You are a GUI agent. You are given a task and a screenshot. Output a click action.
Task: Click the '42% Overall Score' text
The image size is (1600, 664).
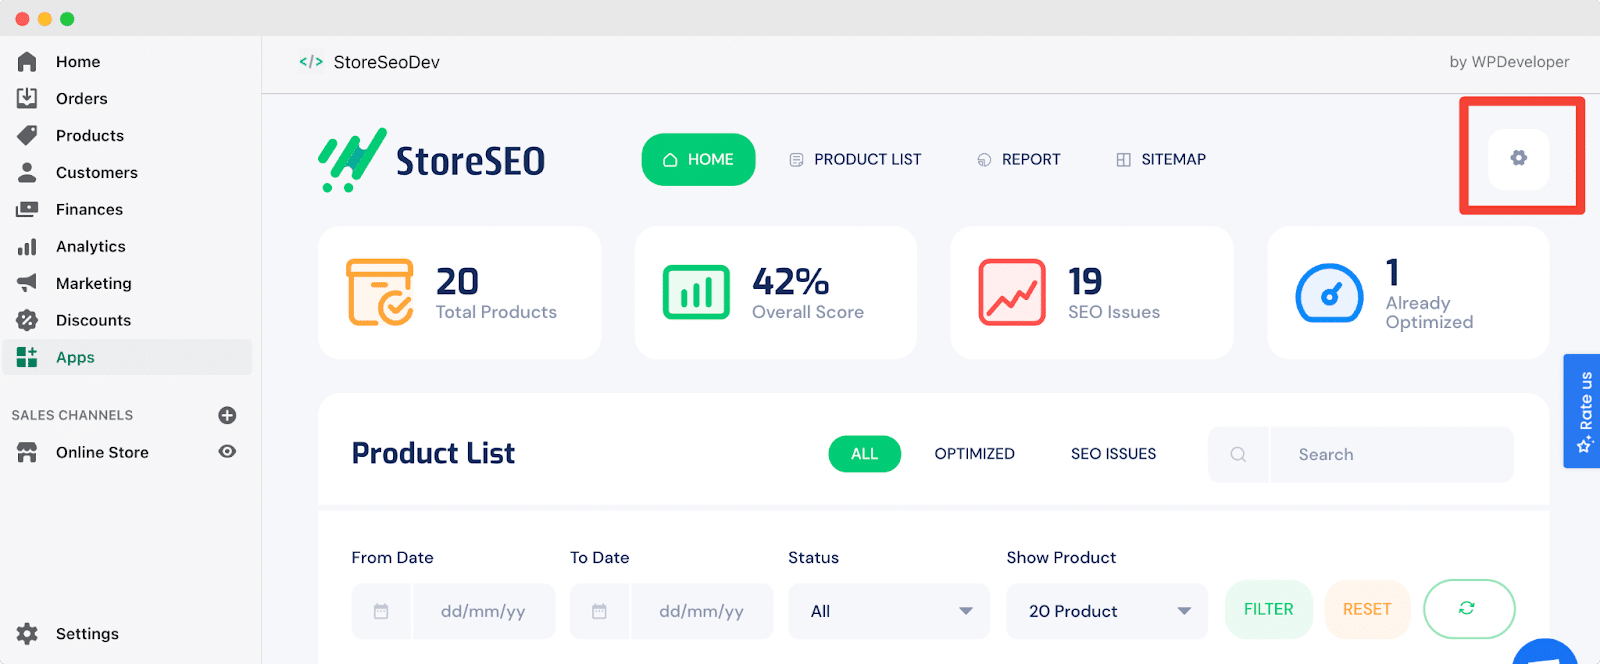pos(808,293)
